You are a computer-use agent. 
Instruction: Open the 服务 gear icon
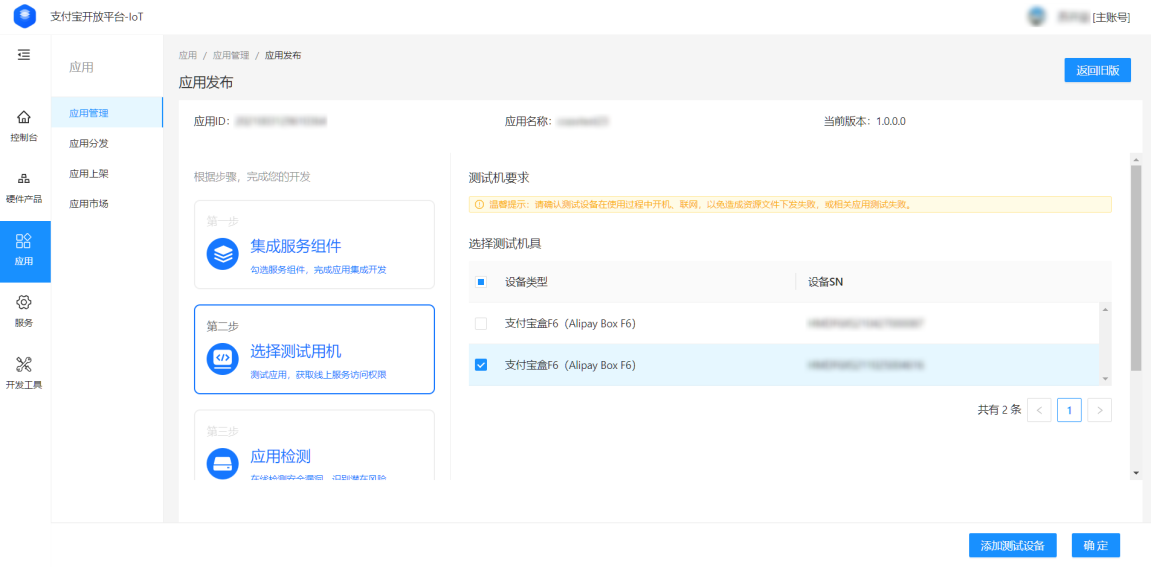pyautogui.click(x=23, y=302)
